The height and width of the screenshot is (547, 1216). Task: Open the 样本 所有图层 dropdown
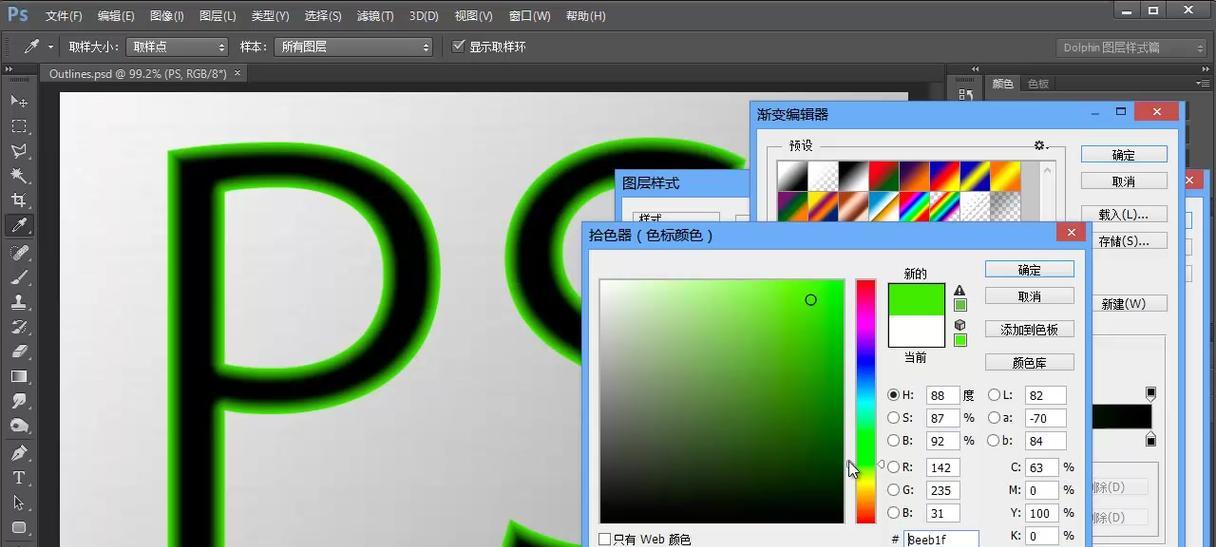(x=354, y=47)
